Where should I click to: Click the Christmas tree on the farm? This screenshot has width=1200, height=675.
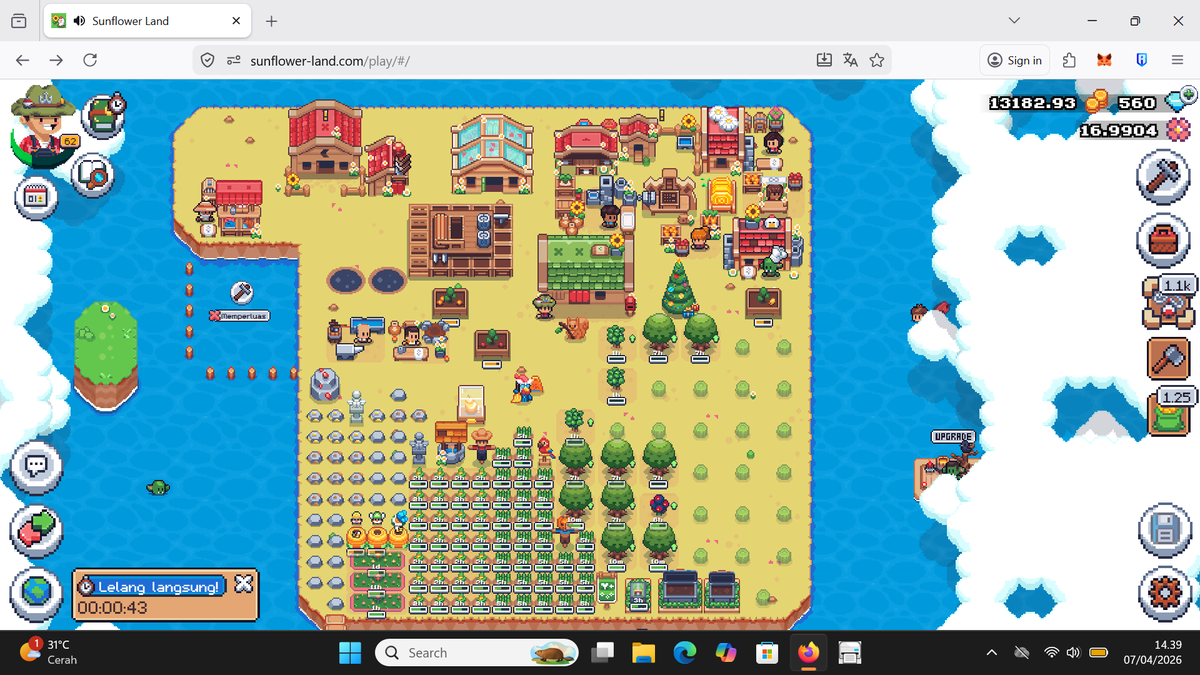tap(680, 288)
